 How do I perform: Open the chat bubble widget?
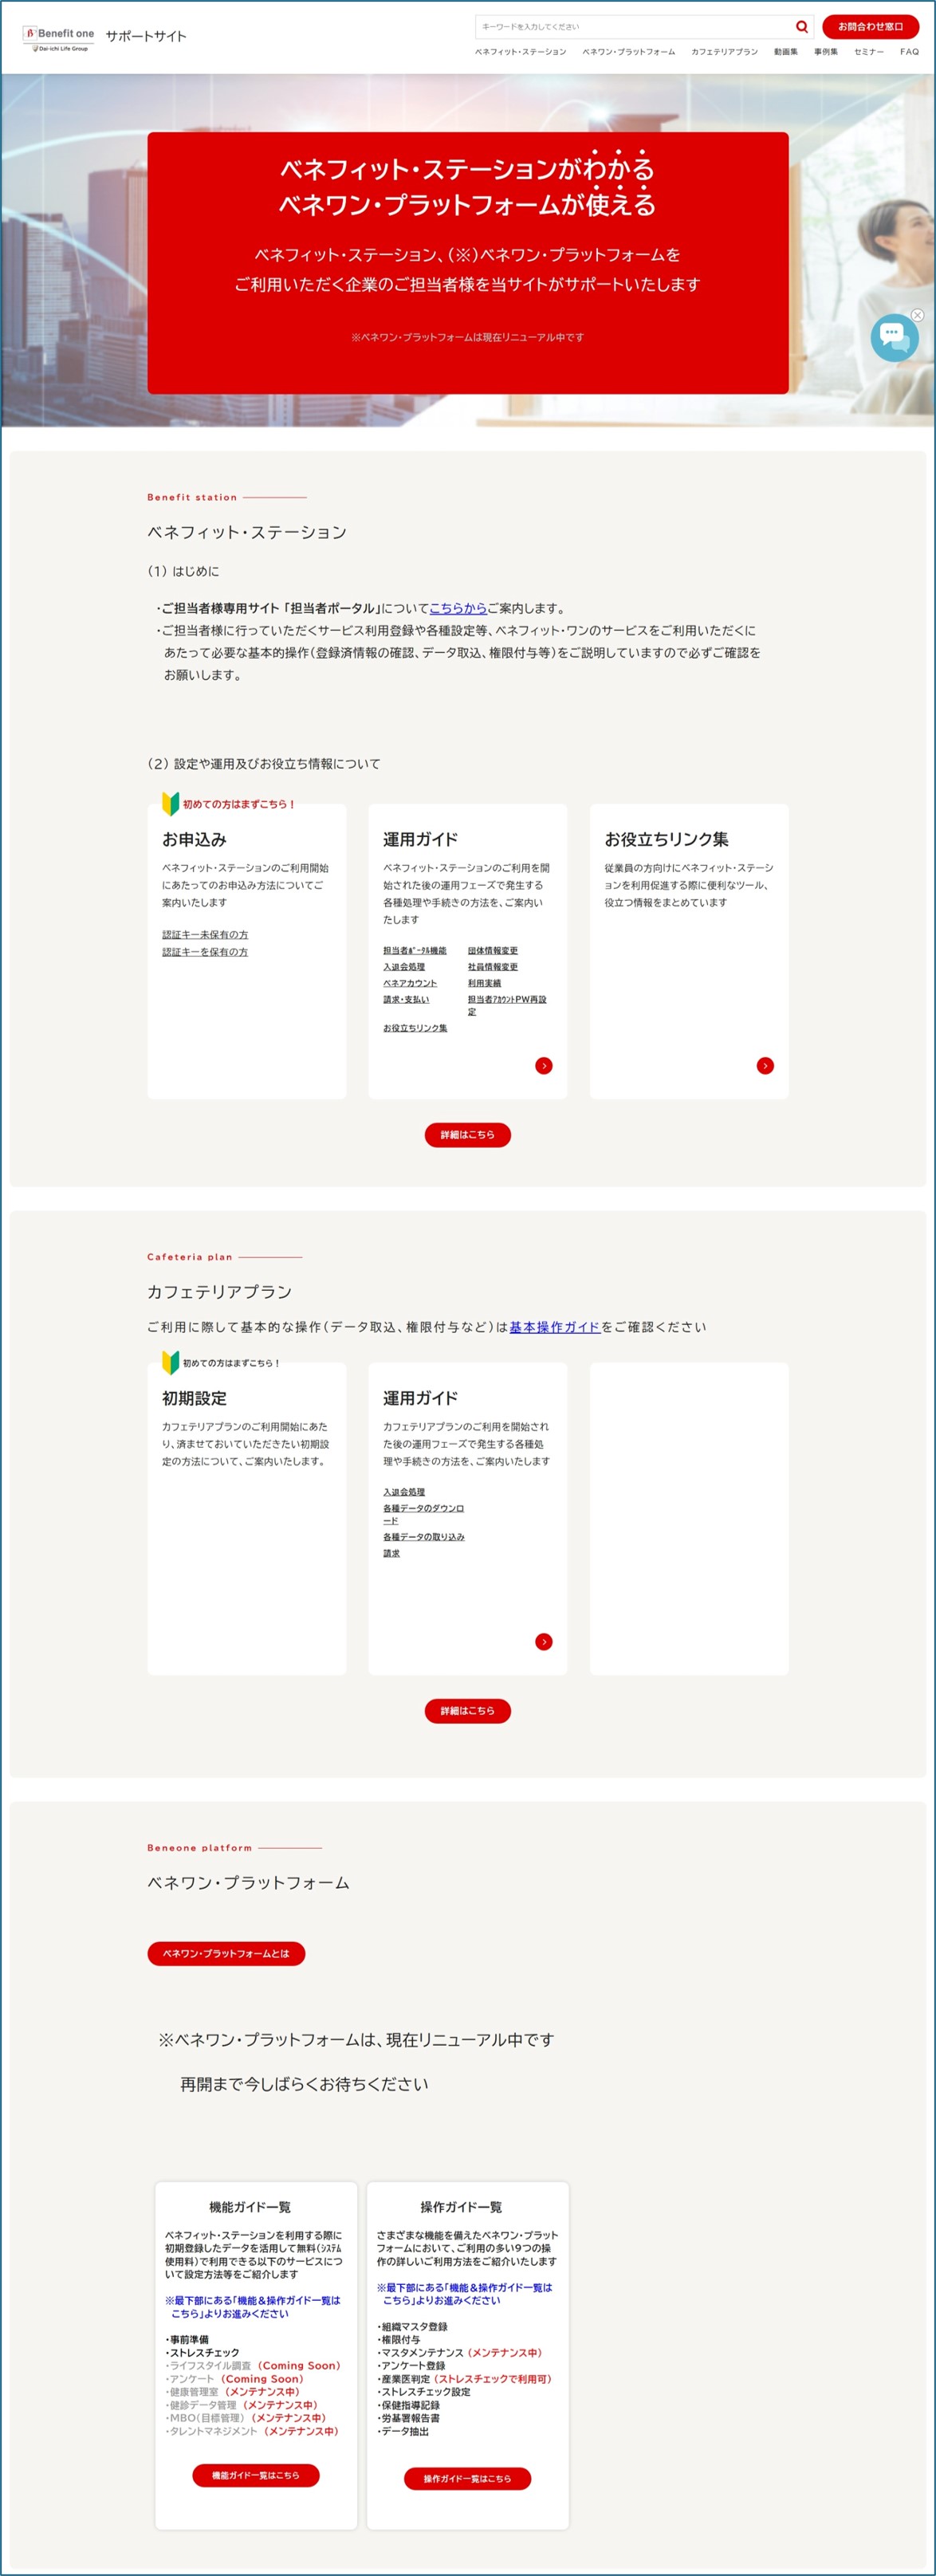pyautogui.click(x=893, y=338)
